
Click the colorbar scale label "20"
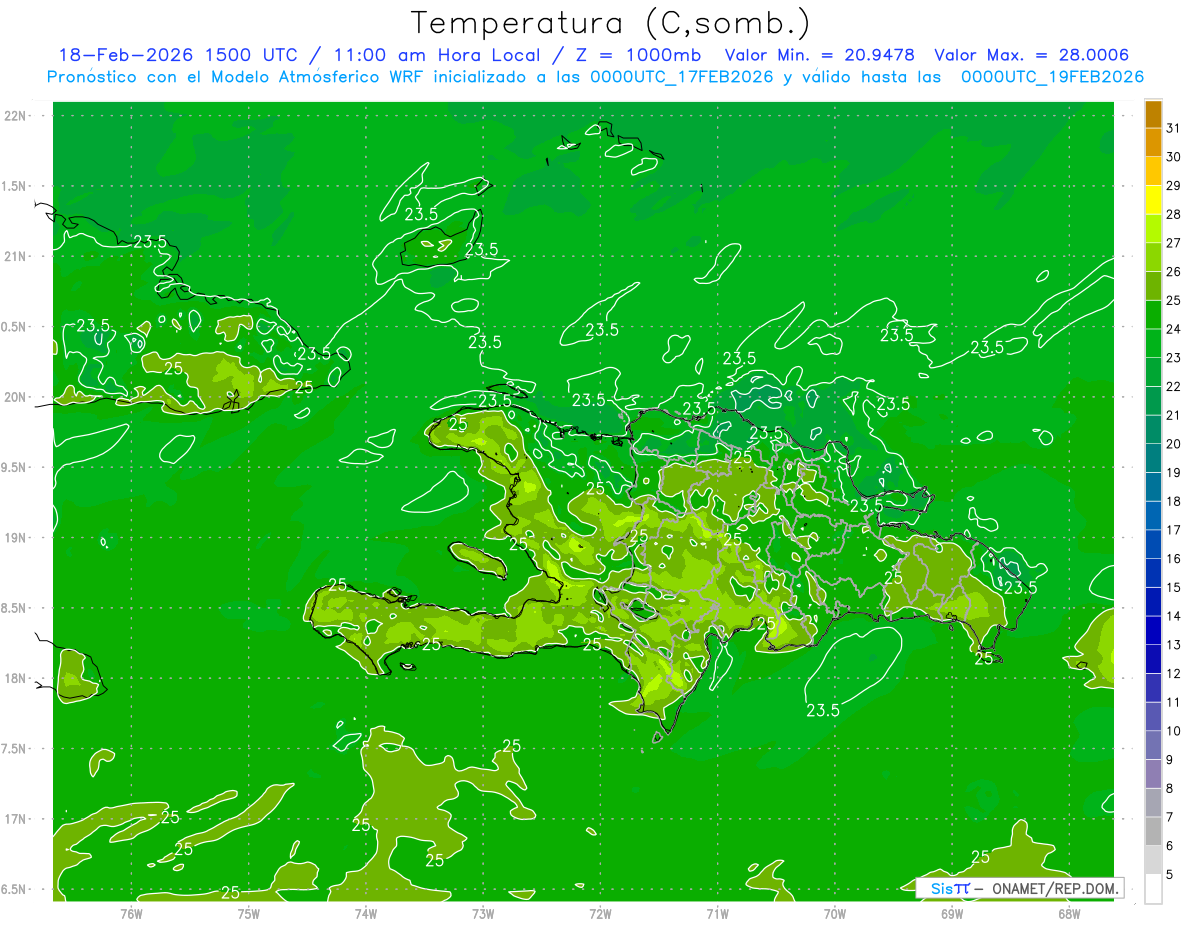click(x=1173, y=444)
